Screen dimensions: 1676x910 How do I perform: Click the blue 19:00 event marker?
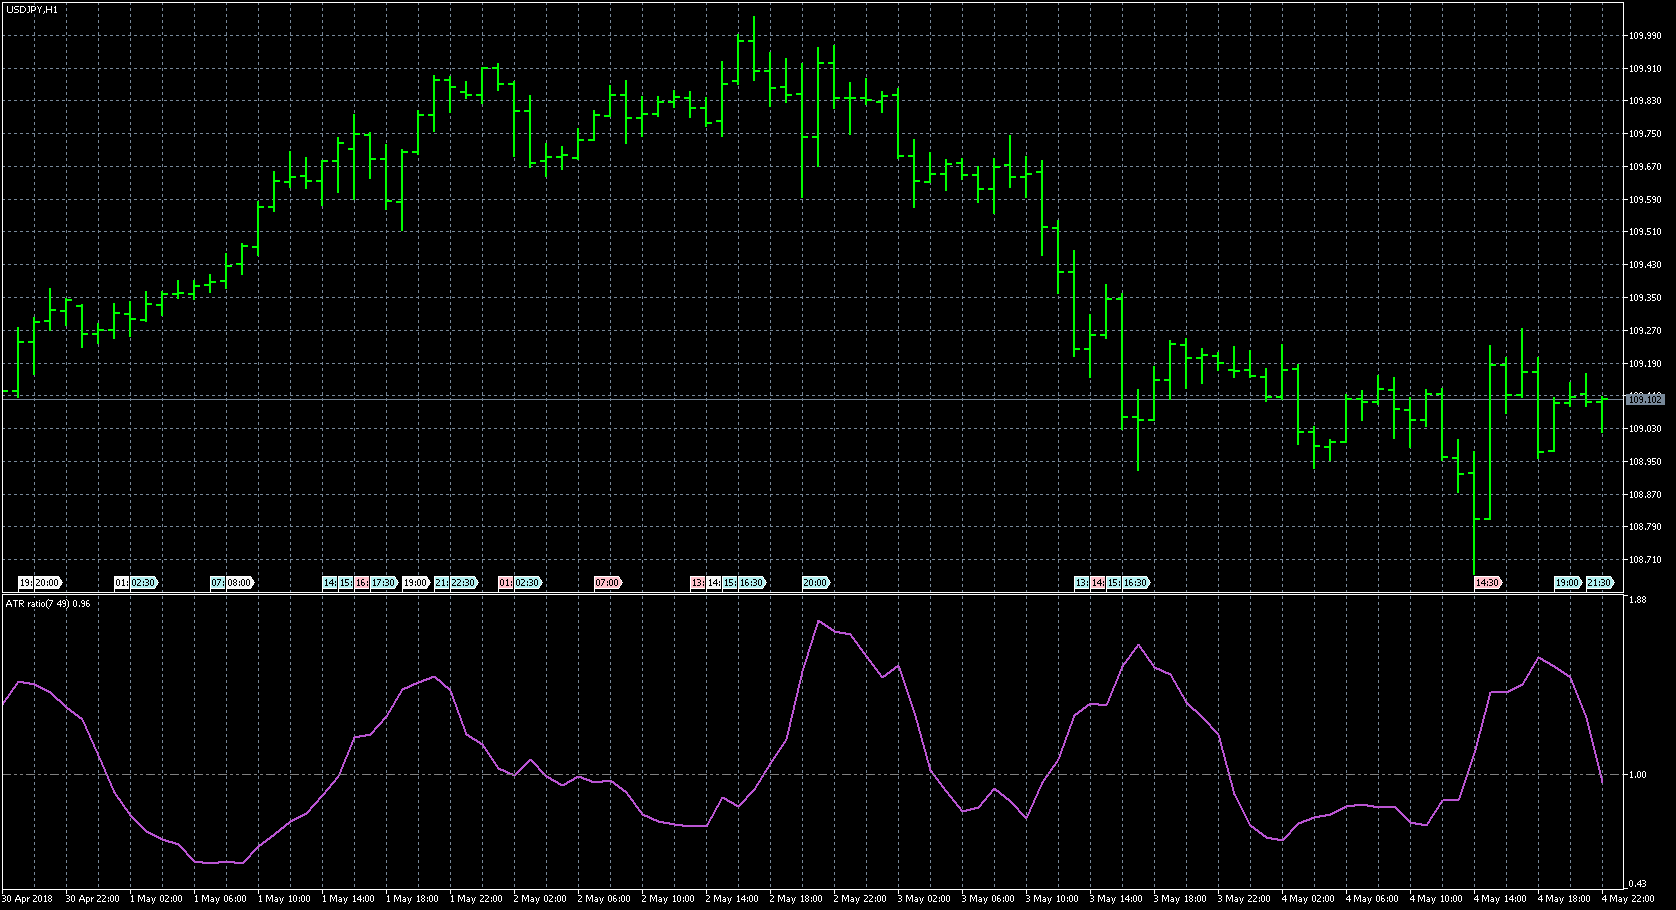1566,583
